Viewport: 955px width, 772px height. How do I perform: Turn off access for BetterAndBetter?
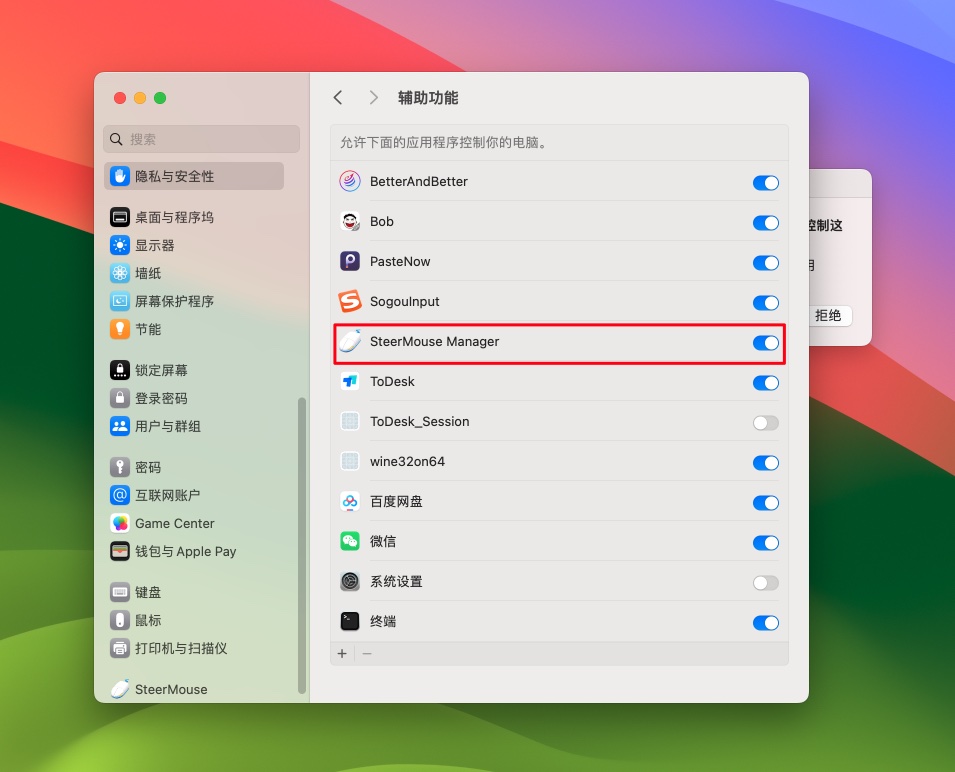coord(765,183)
